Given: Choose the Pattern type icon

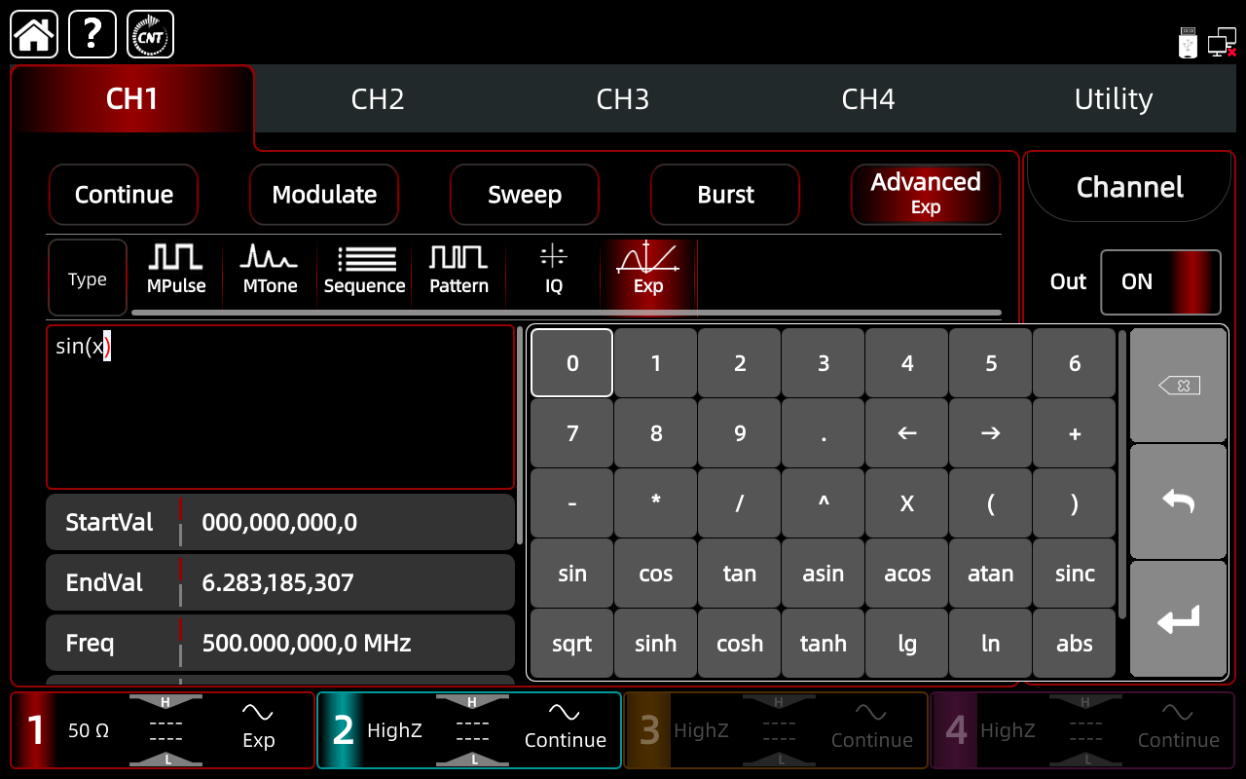Looking at the screenshot, I should [459, 270].
